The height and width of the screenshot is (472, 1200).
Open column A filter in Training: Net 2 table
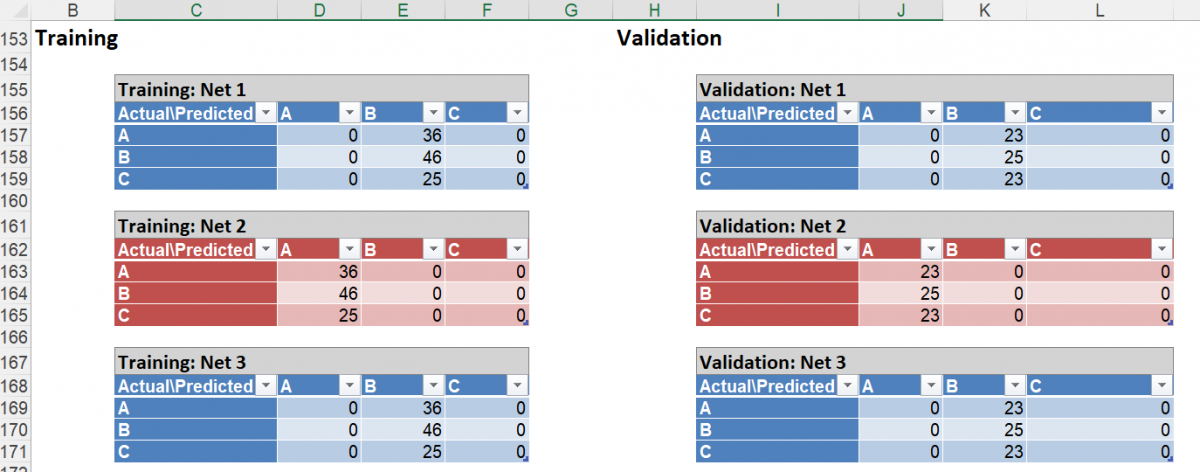click(x=349, y=250)
